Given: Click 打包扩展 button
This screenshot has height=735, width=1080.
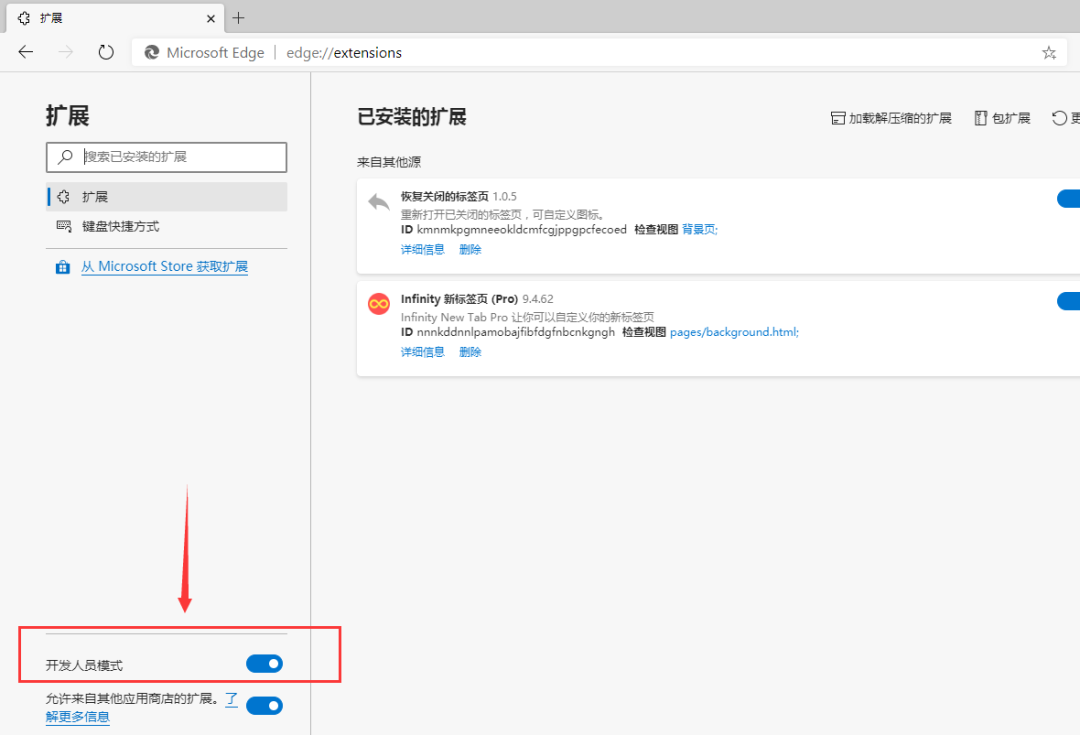Looking at the screenshot, I should 1002,118.
